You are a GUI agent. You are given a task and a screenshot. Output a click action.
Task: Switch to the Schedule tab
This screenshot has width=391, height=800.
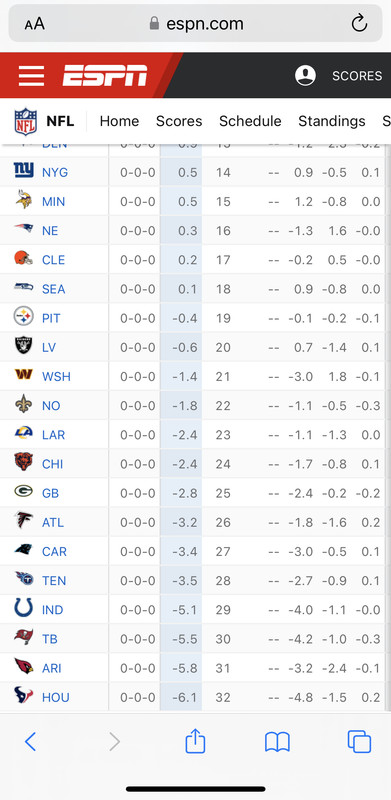pos(250,121)
